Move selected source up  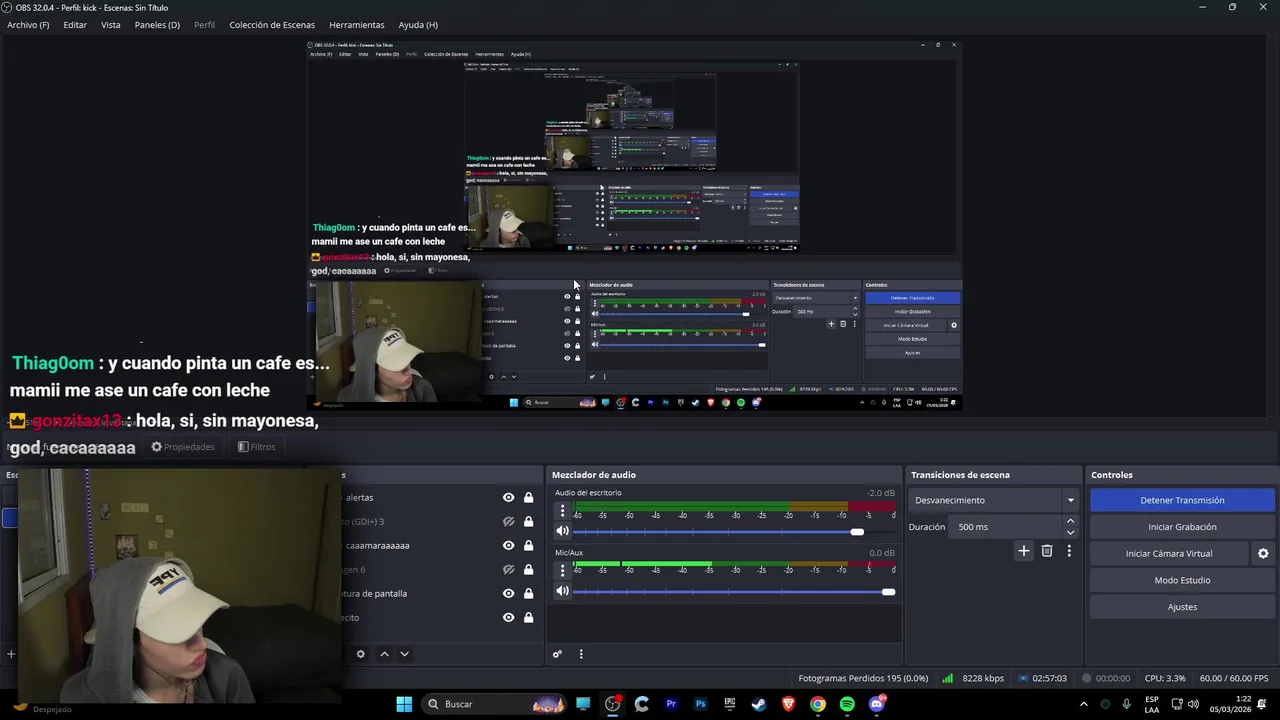point(384,654)
